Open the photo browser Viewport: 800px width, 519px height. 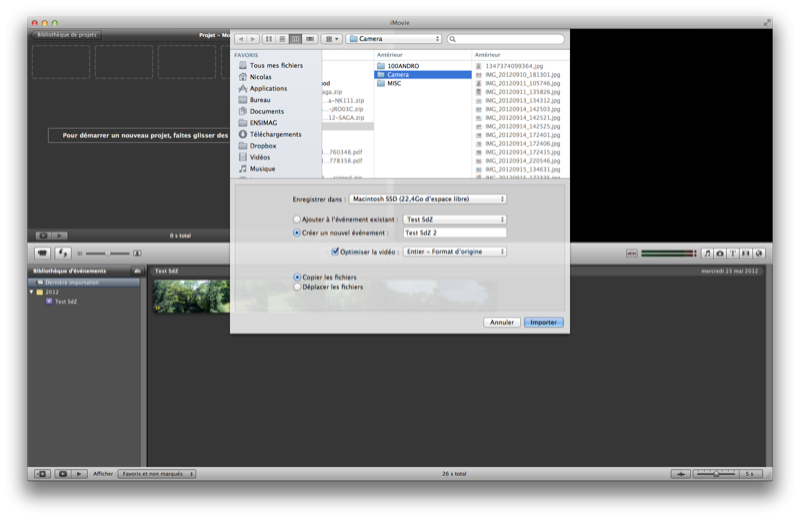(720, 253)
